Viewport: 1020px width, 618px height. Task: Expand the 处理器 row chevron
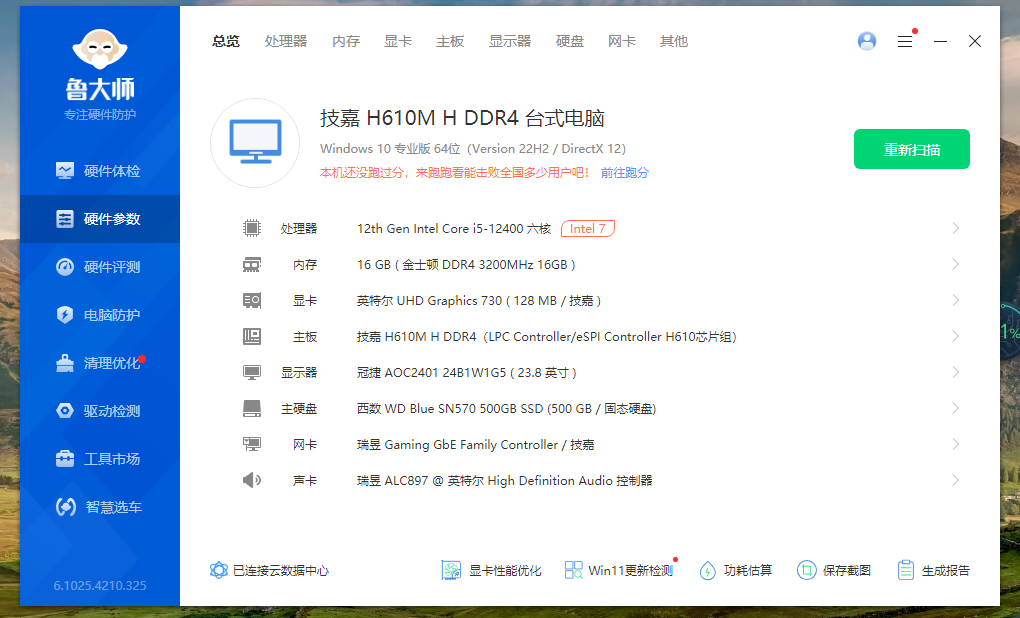tap(956, 228)
